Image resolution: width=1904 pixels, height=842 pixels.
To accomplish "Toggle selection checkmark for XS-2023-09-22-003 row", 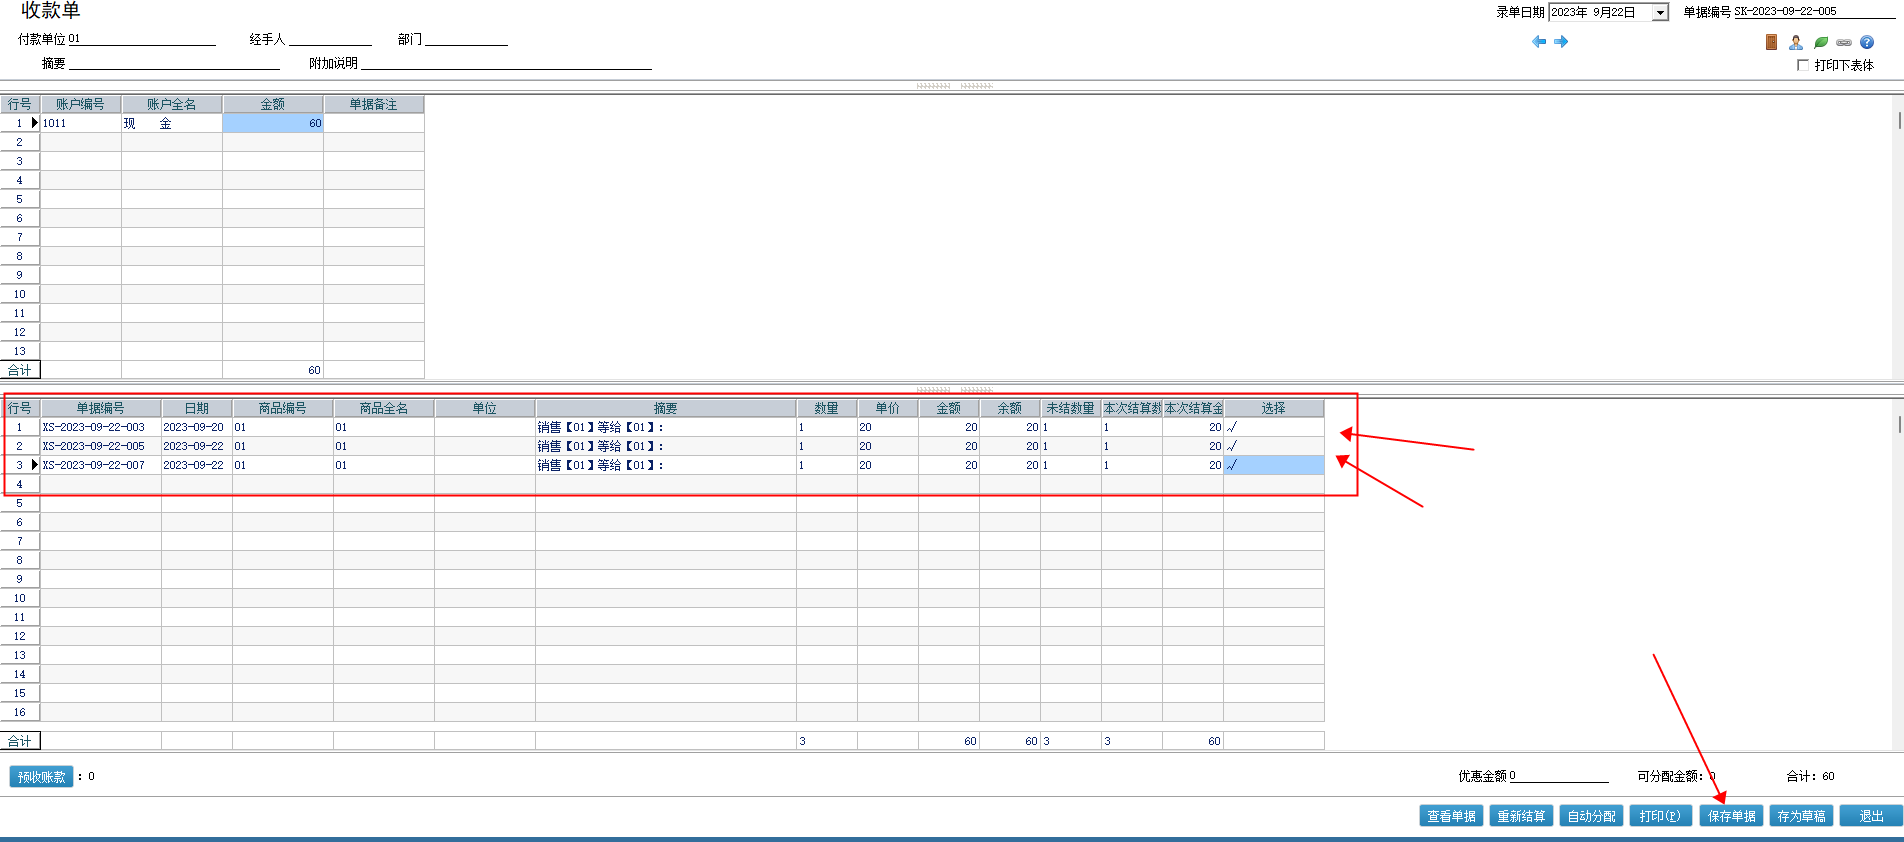I will [1273, 427].
